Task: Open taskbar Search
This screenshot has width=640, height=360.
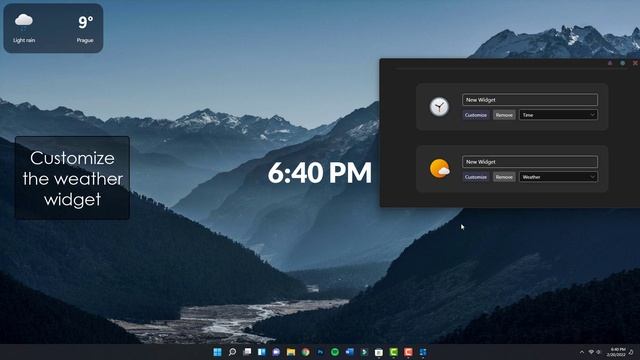Action: click(232, 352)
